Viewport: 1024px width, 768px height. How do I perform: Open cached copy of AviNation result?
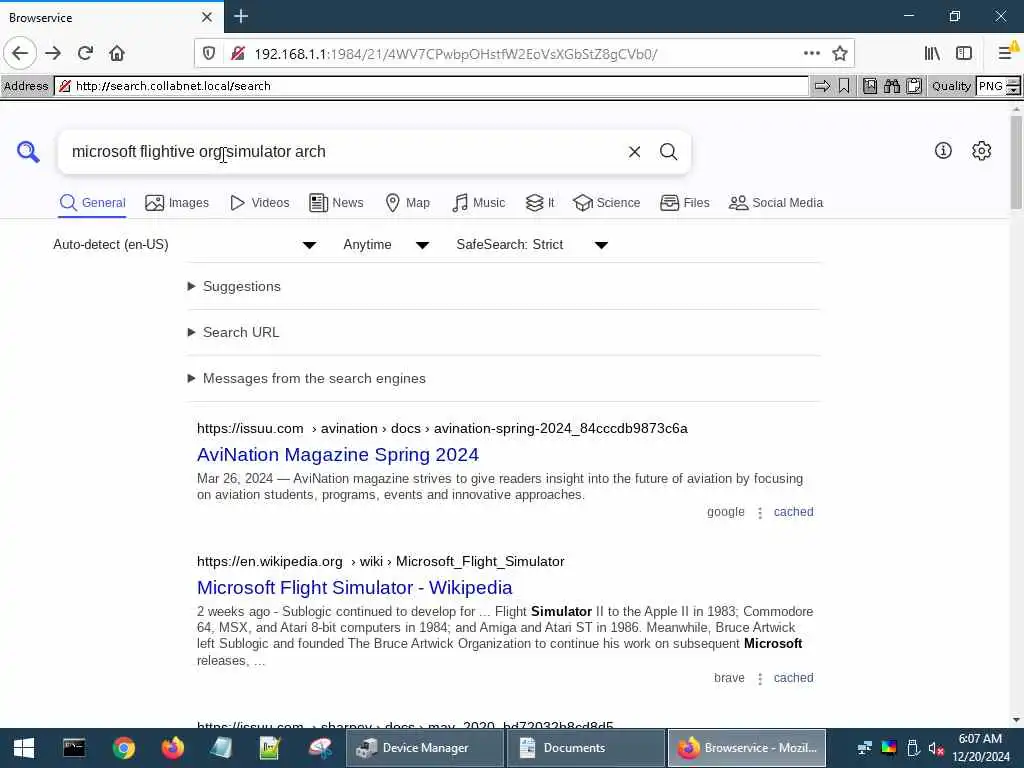point(793,512)
